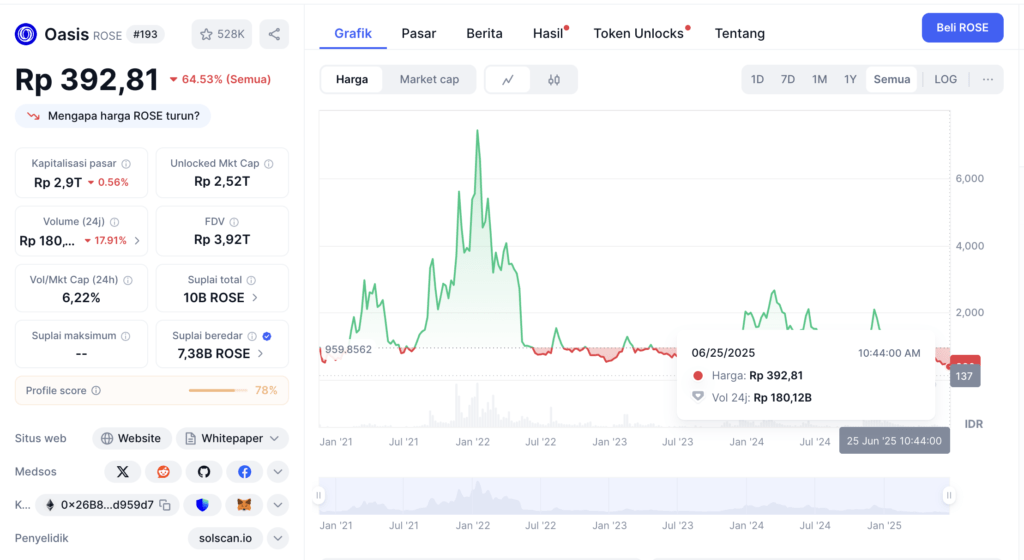The width and height of the screenshot is (1024, 560).
Task: Set chart range to Semua
Action: click(891, 79)
